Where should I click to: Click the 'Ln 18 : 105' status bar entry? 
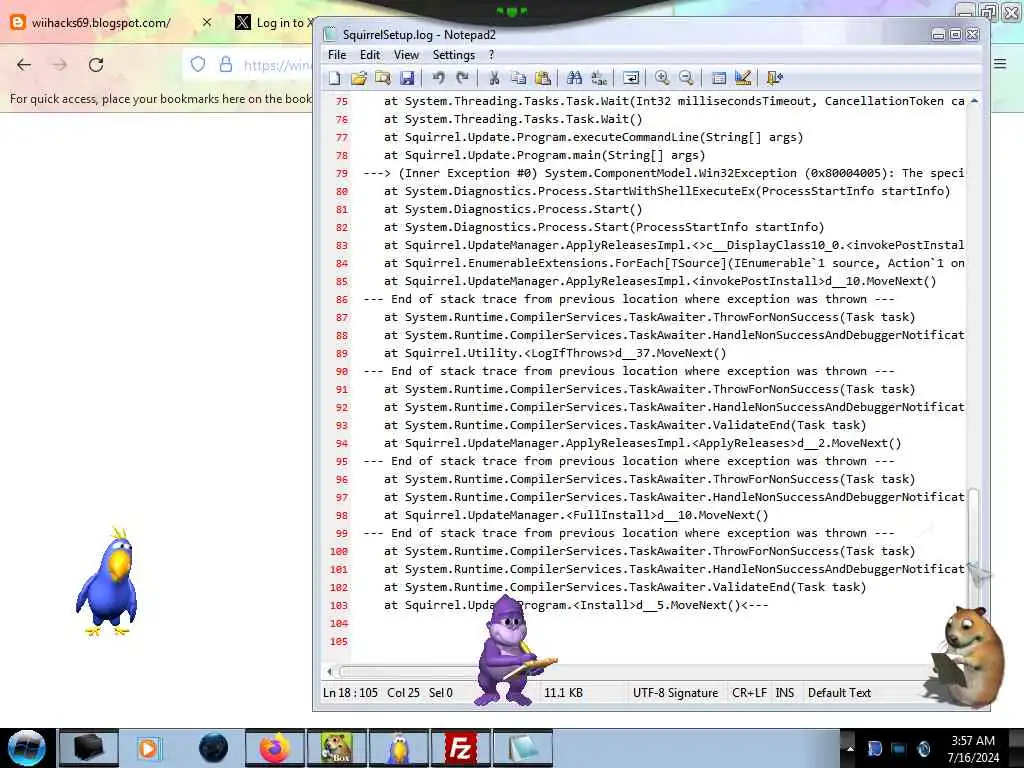click(350, 693)
